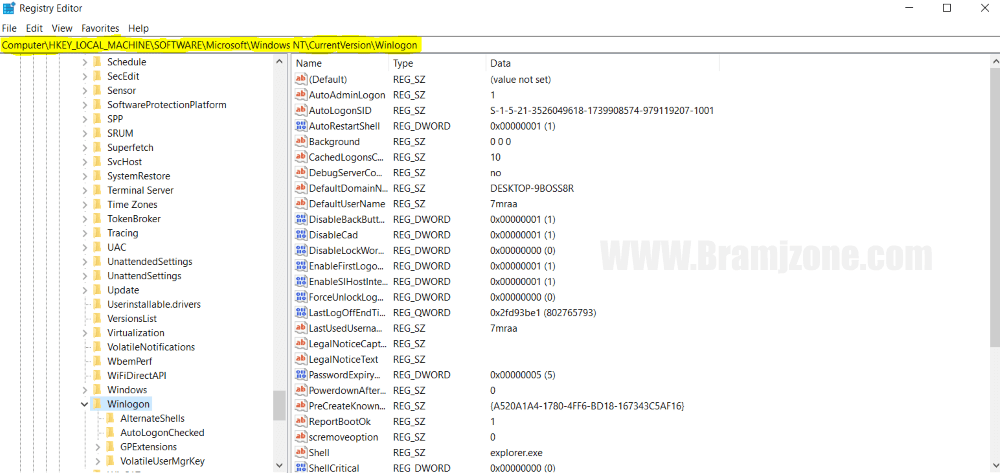The image size is (1000, 473).
Task: Click the DisableCad DWORD value icon
Action: [x=301, y=235]
